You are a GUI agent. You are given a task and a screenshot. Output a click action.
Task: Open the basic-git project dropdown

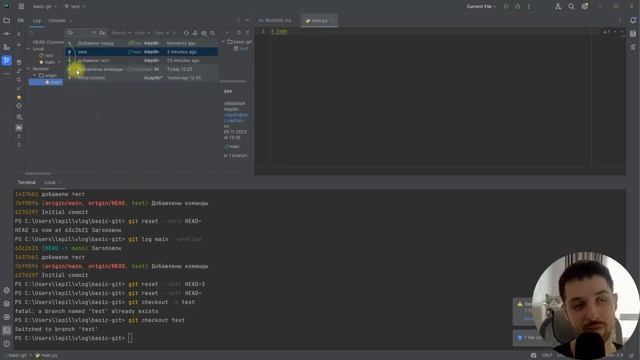[44, 7]
